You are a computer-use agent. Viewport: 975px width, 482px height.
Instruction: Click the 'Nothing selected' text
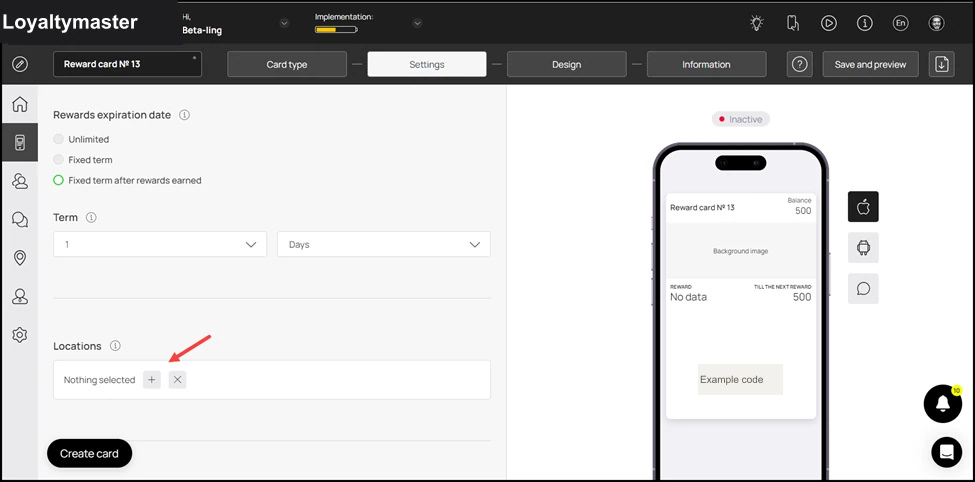click(99, 380)
